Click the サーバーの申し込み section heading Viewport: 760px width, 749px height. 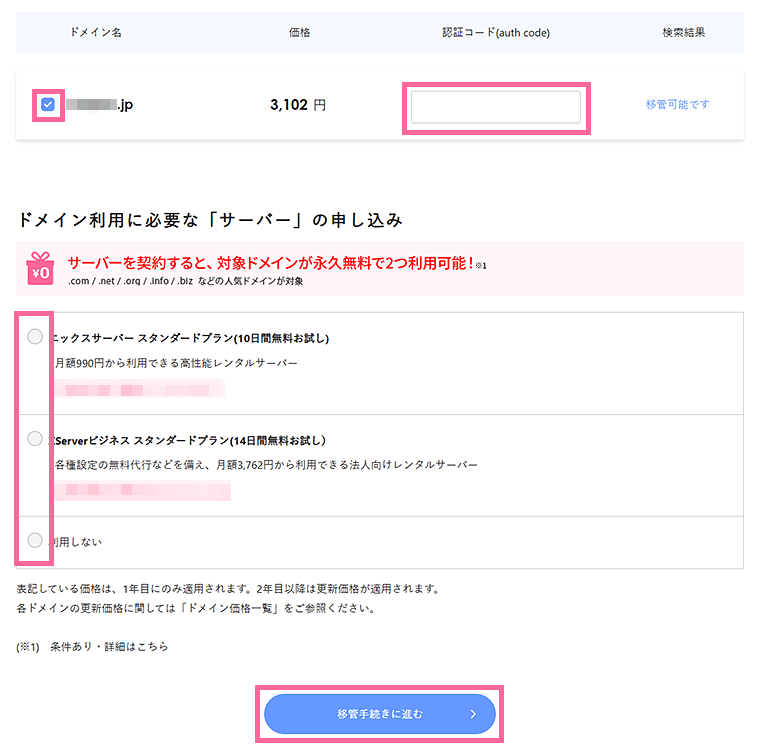pos(210,220)
